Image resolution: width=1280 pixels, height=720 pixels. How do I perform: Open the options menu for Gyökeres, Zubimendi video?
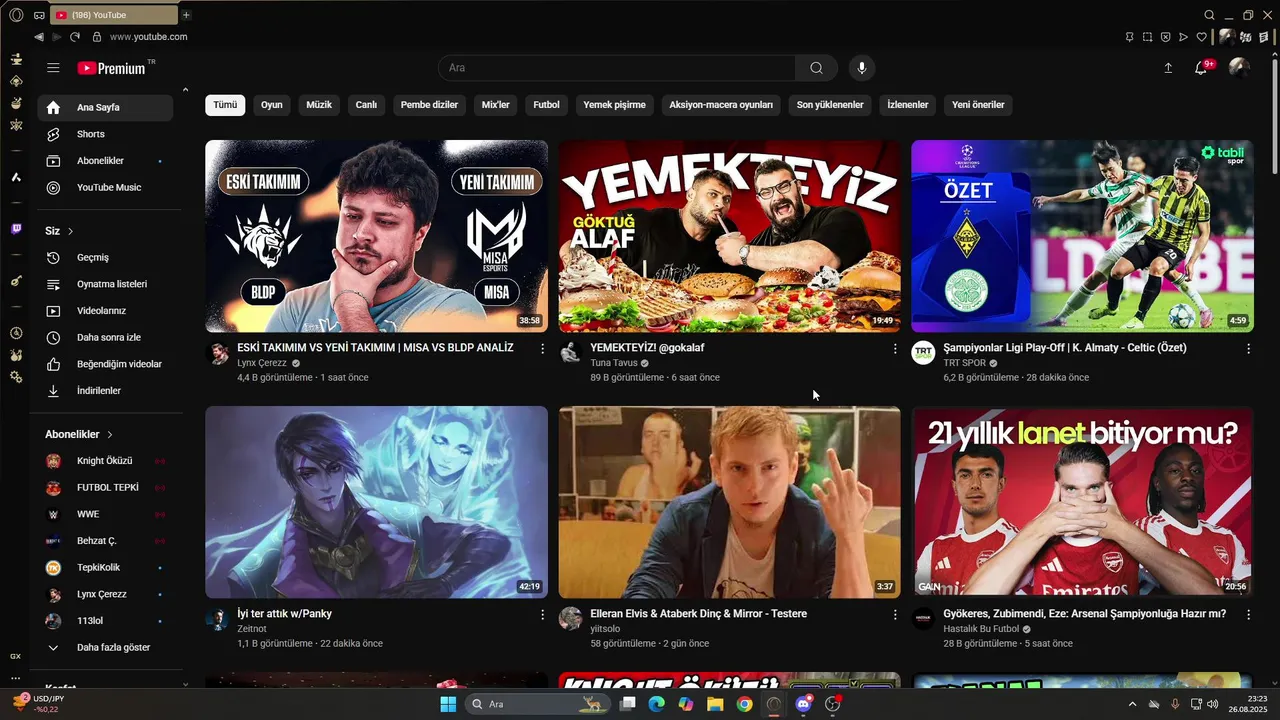click(x=1248, y=615)
